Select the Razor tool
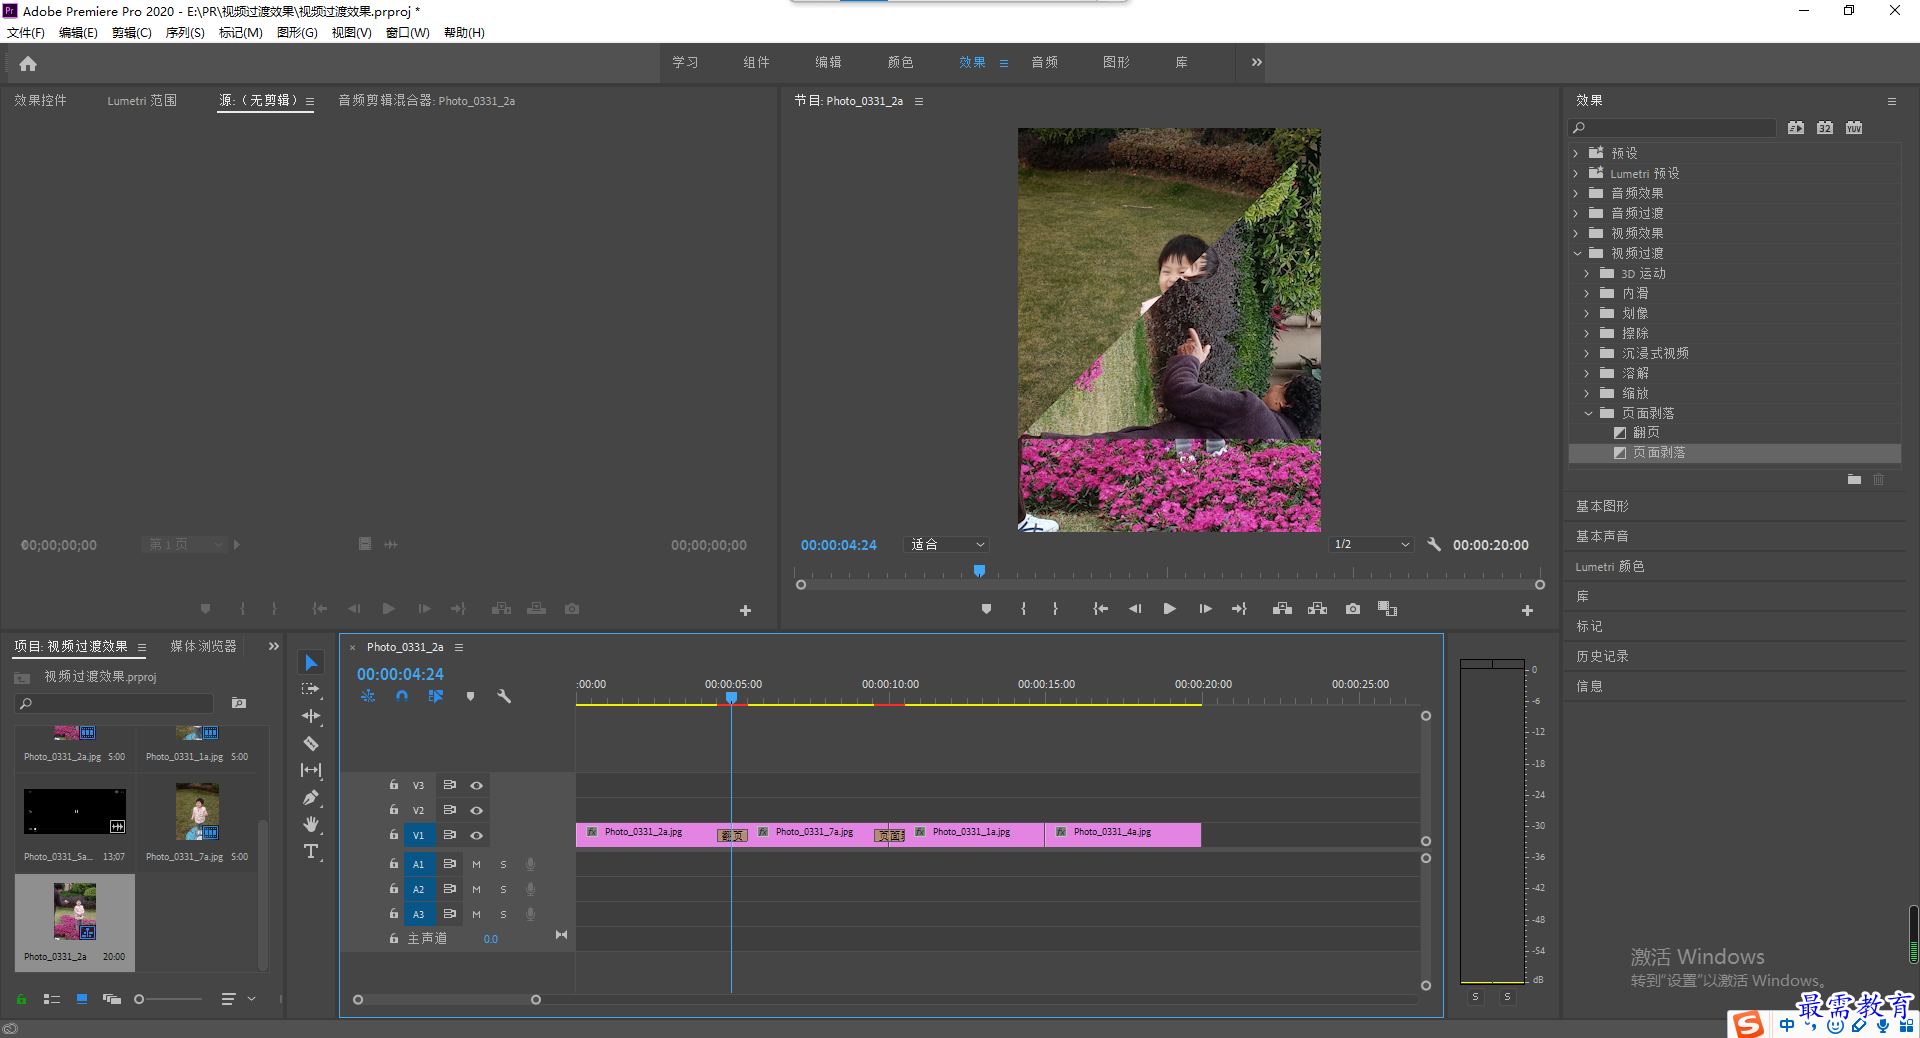This screenshot has height=1038, width=1920. coord(311,743)
